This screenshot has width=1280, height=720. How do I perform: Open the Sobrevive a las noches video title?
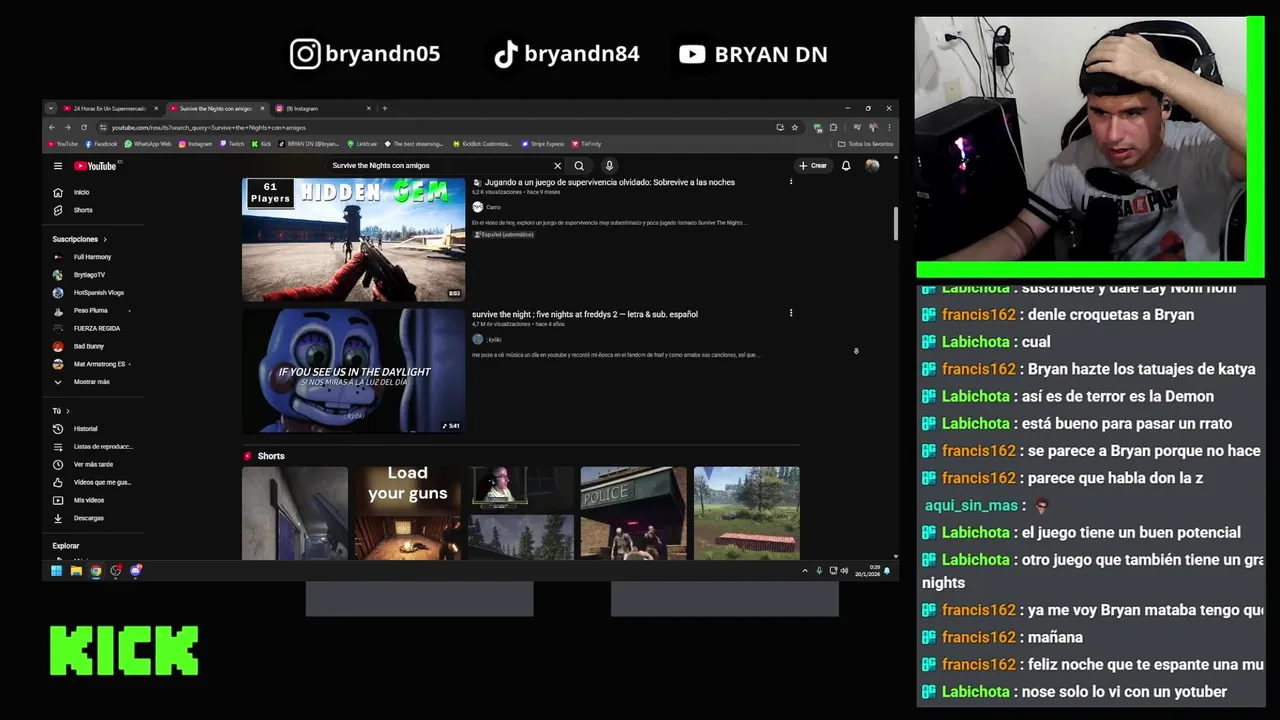tap(610, 182)
